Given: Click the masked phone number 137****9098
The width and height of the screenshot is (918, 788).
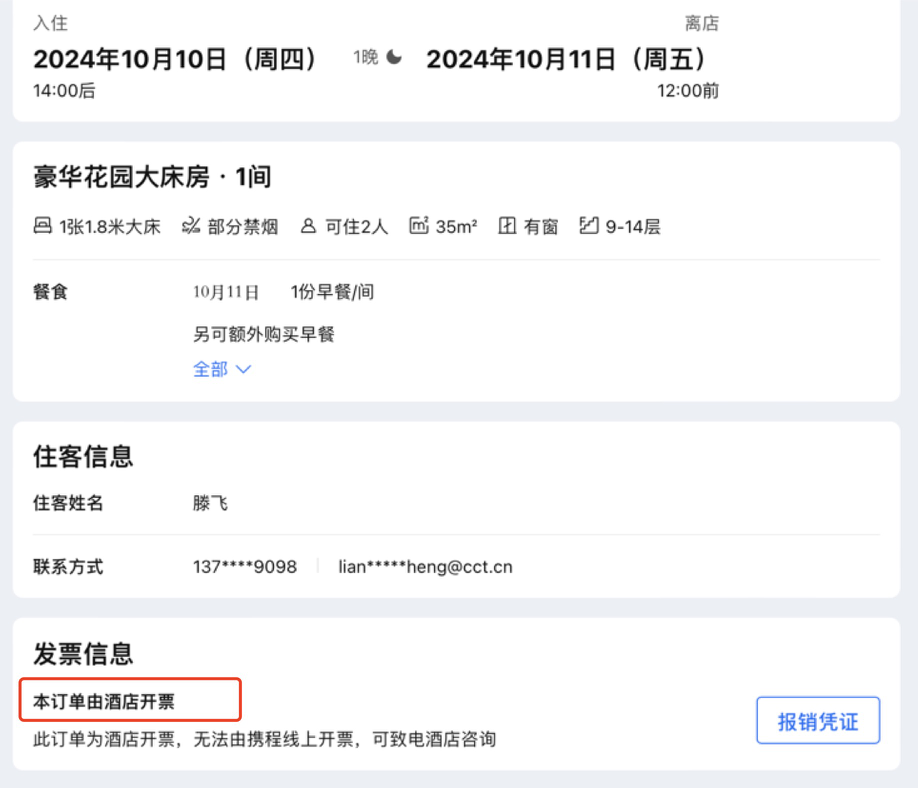Looking at the screenshot, I should pos(245,567).
